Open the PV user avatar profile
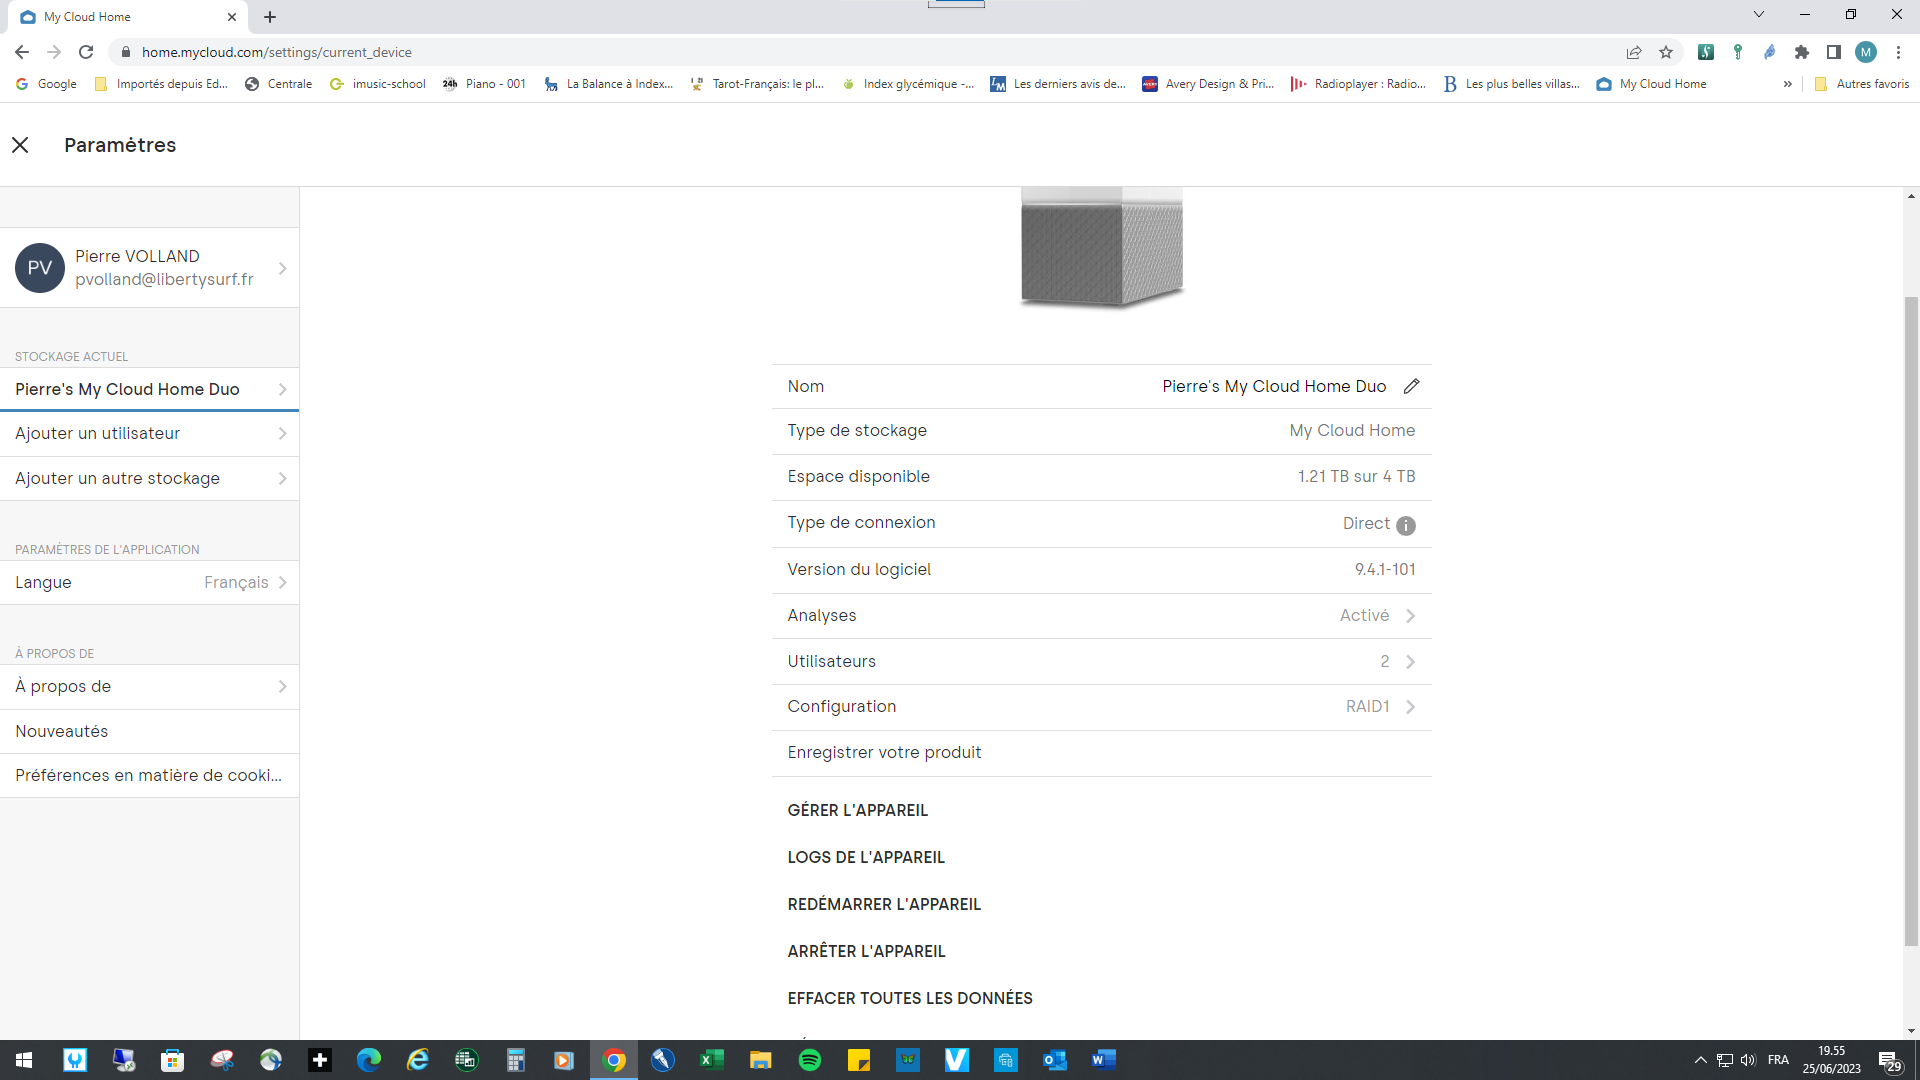This screenshot has height=1080, width=1920. click(40, 268)
